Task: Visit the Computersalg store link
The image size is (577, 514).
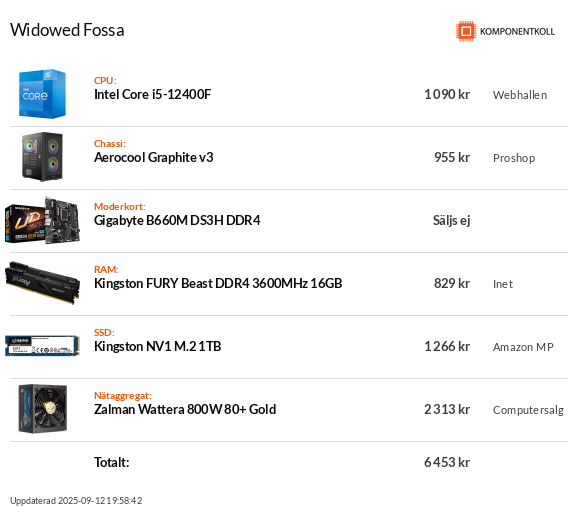Action: pos(528,410)
